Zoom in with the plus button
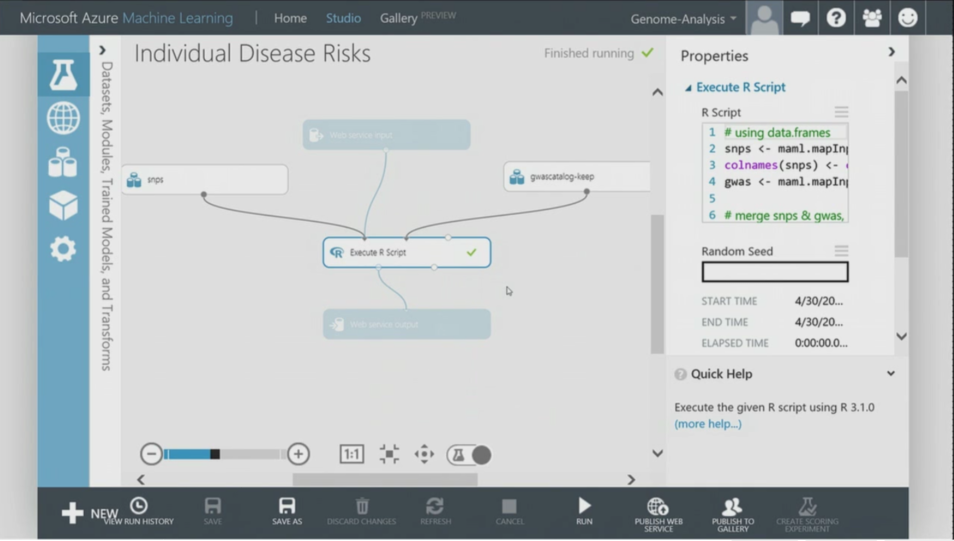Viewport: 954px width, 541px height. point(298,454)
